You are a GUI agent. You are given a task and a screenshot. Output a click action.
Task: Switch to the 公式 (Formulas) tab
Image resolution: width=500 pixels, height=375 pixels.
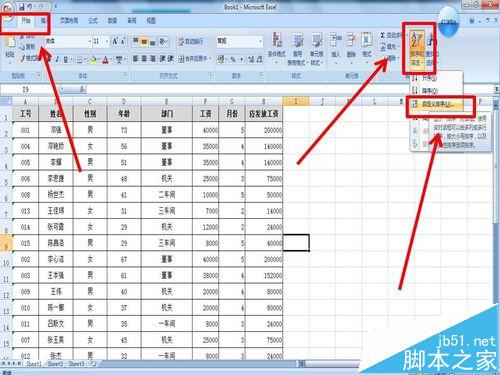(x=93, y=21)
